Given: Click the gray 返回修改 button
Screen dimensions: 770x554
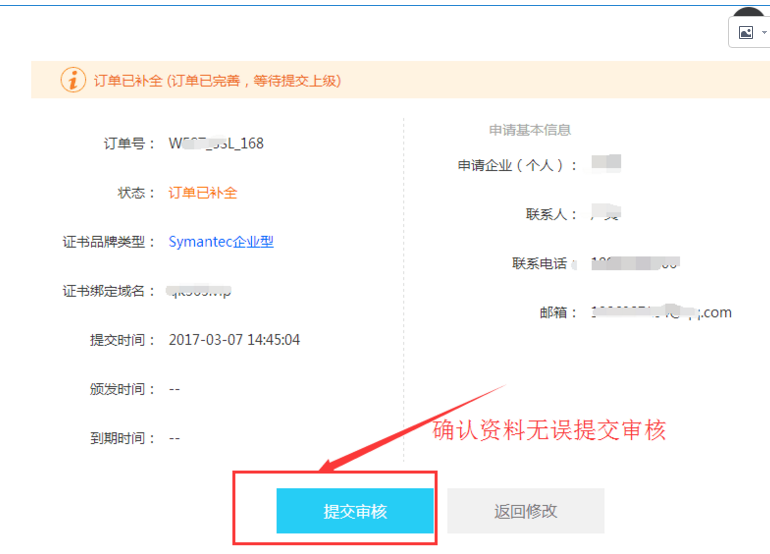Looking at the screenshot, I should [x=525, y=511].
